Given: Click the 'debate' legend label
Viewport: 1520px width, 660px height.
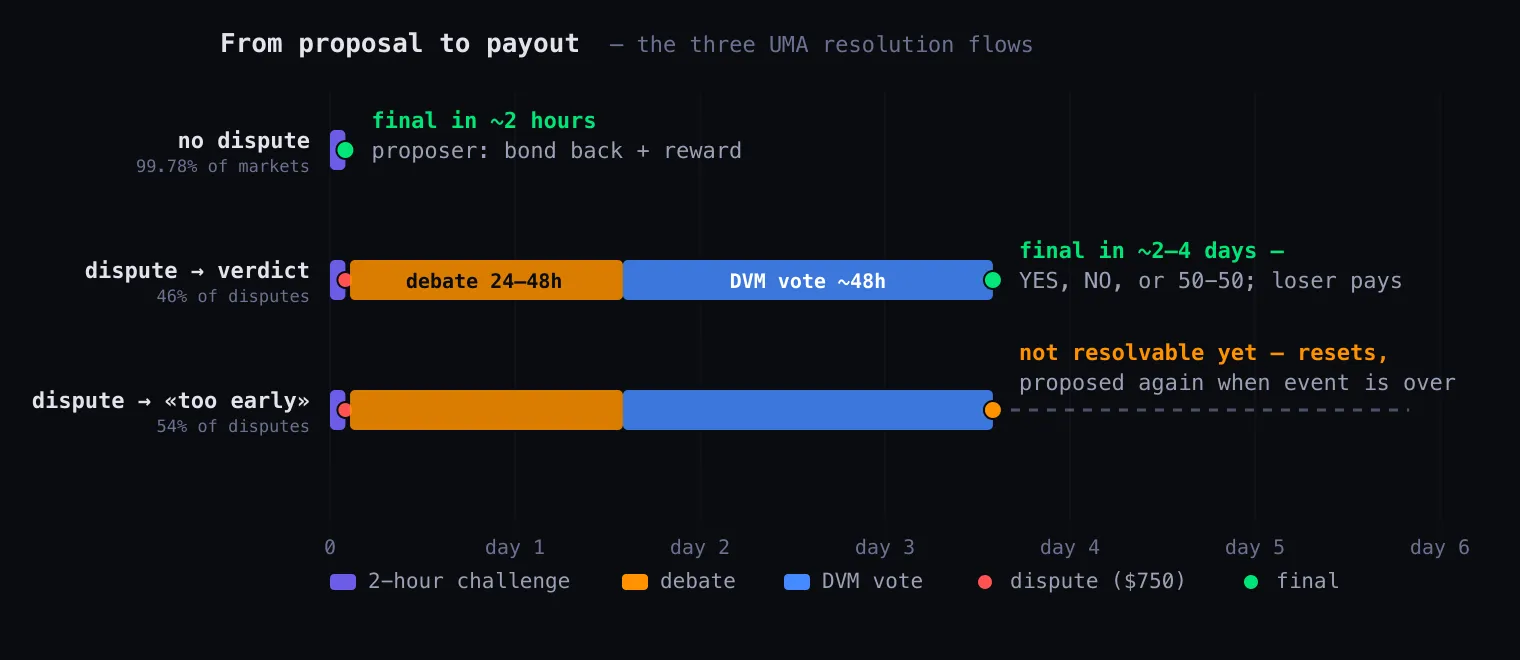Looking at the screenshot, I should pos(698,582).
